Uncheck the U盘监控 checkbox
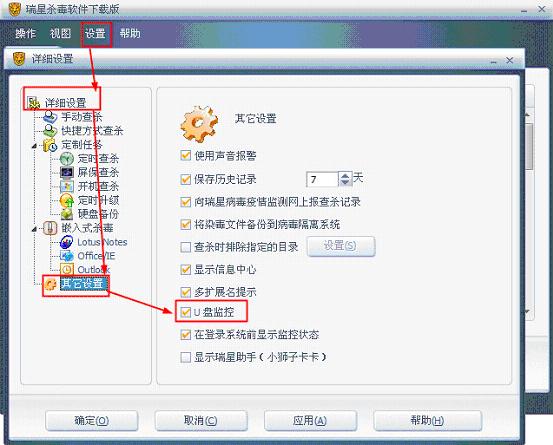This screenshot has height=445, width=553. [186, 312]
